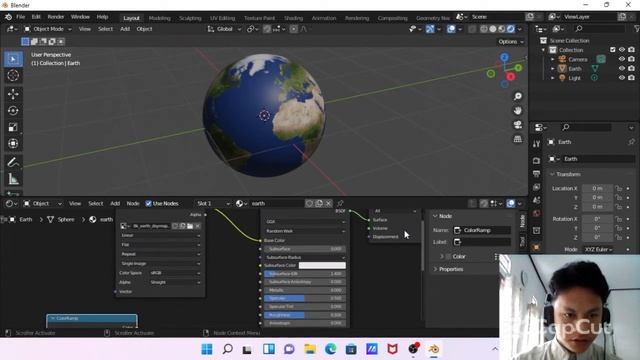This screenshot has width=640, height=360.
Task: Select the Cursor tool
Action: coord(13,76)
